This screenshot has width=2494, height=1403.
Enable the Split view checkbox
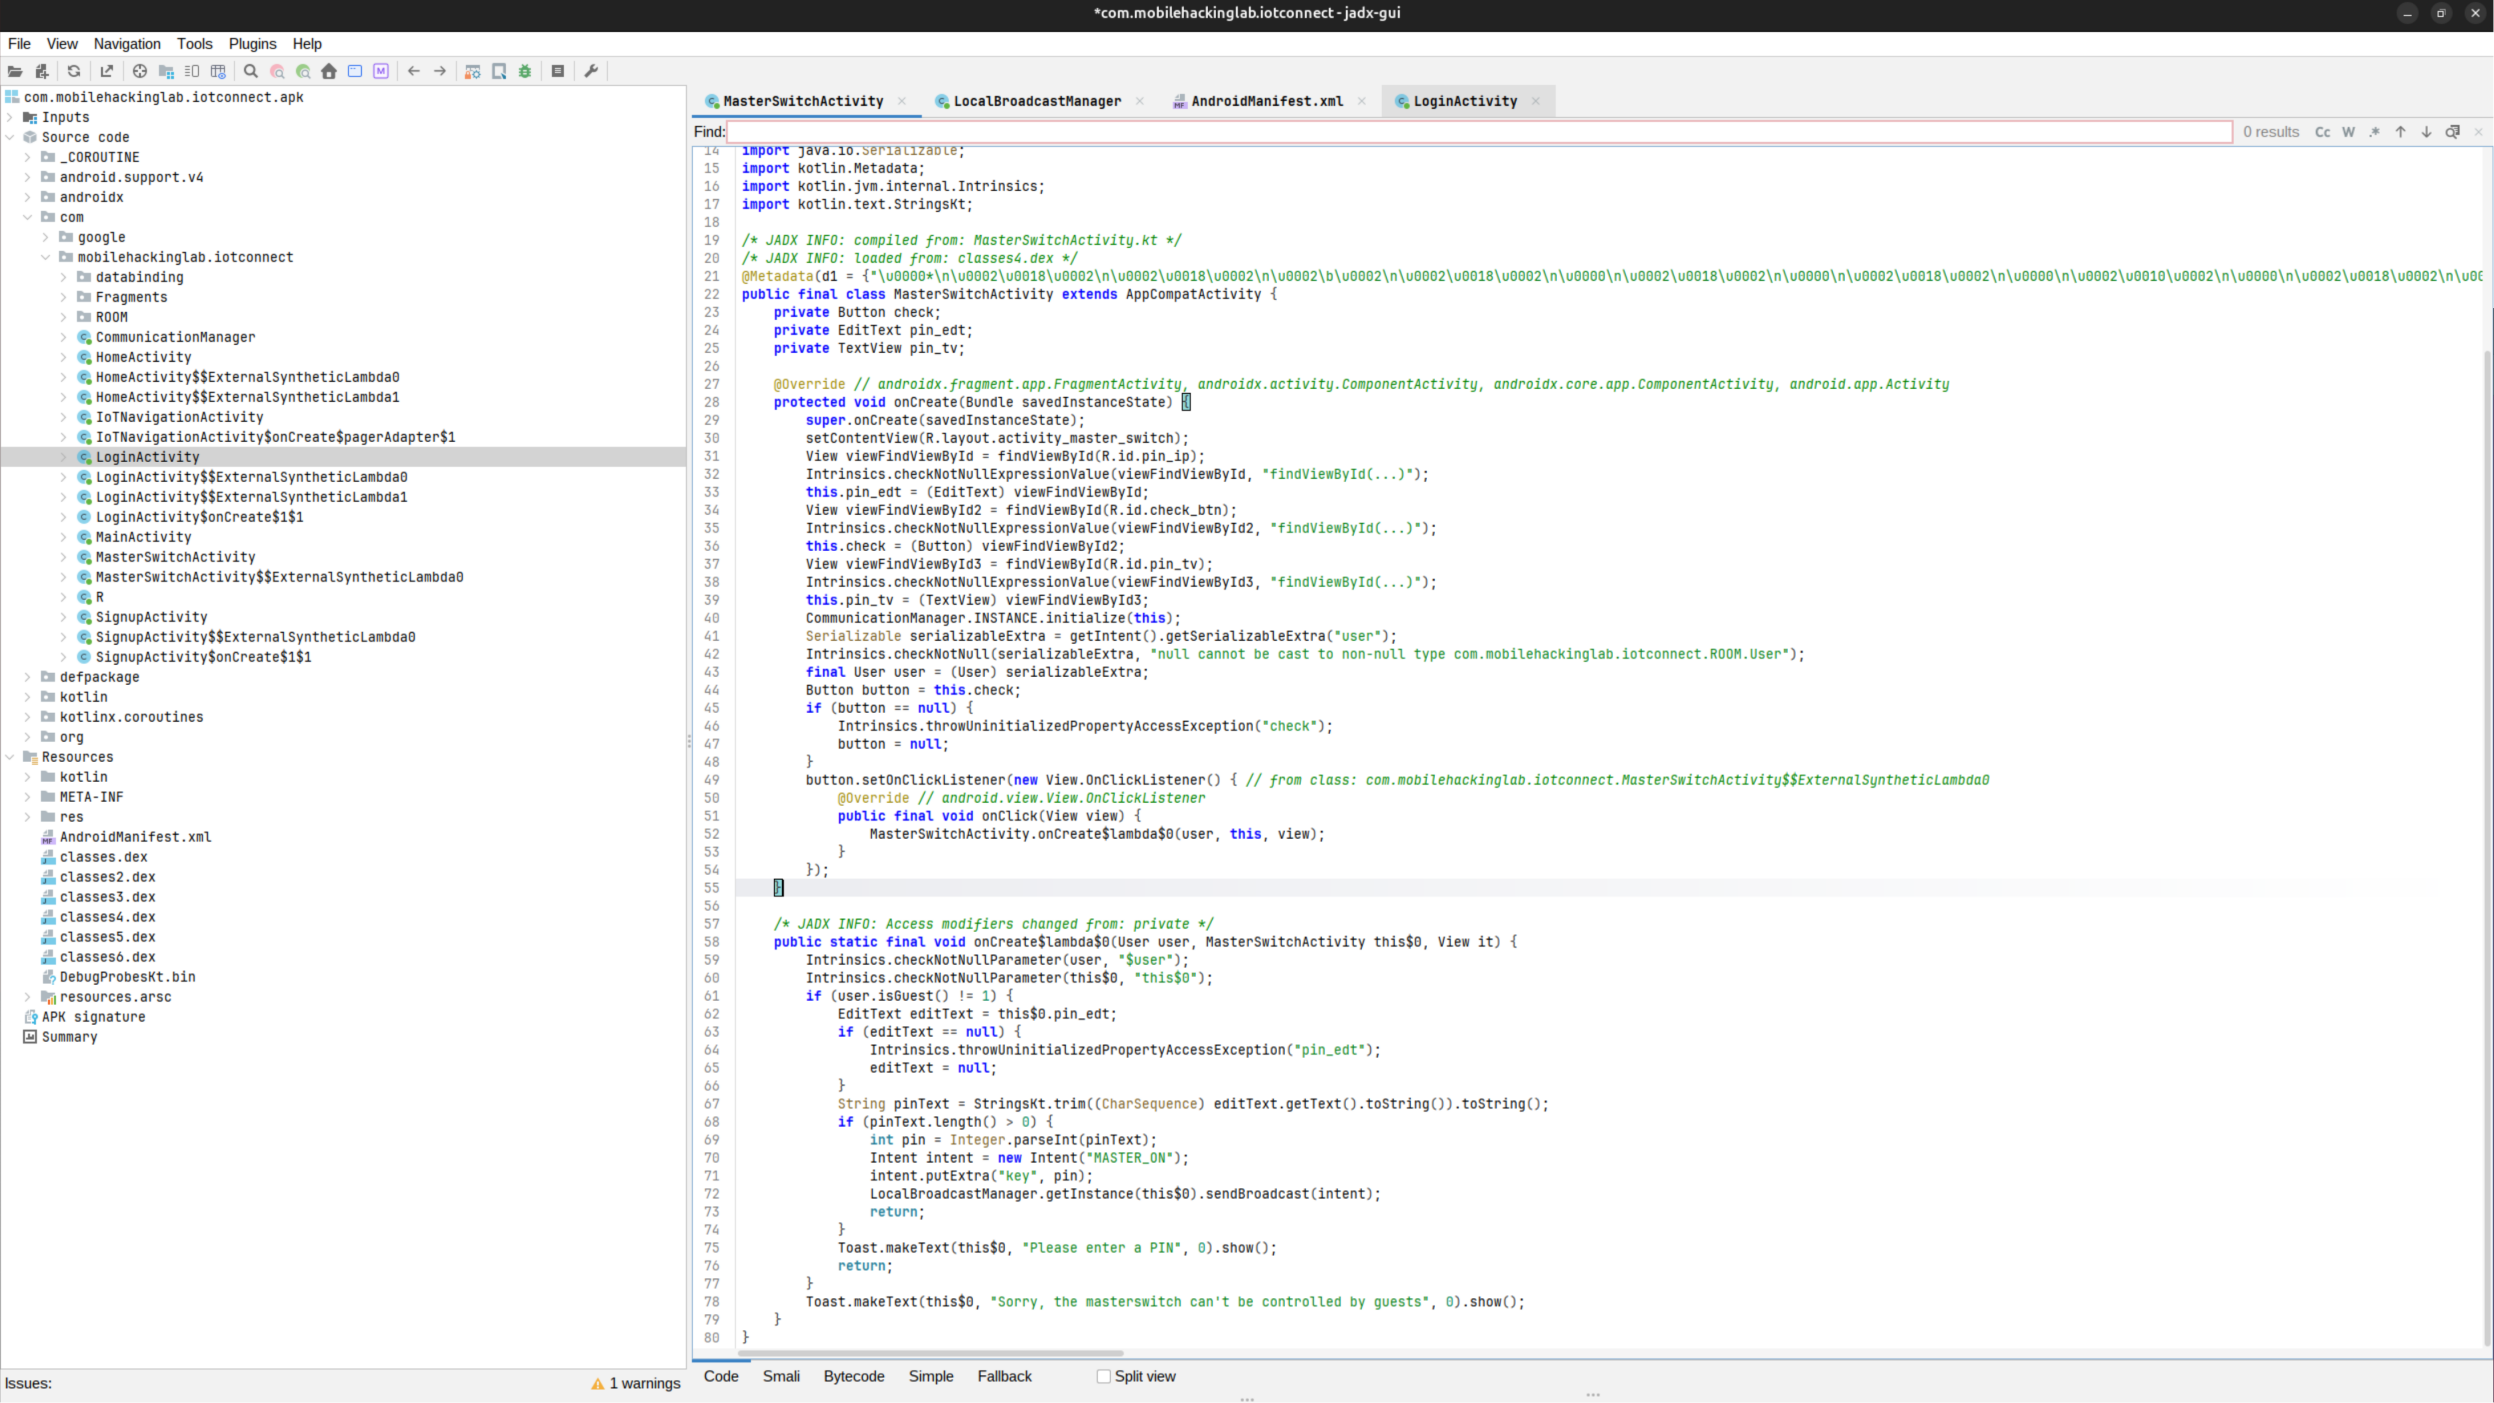point(1104,1377)
